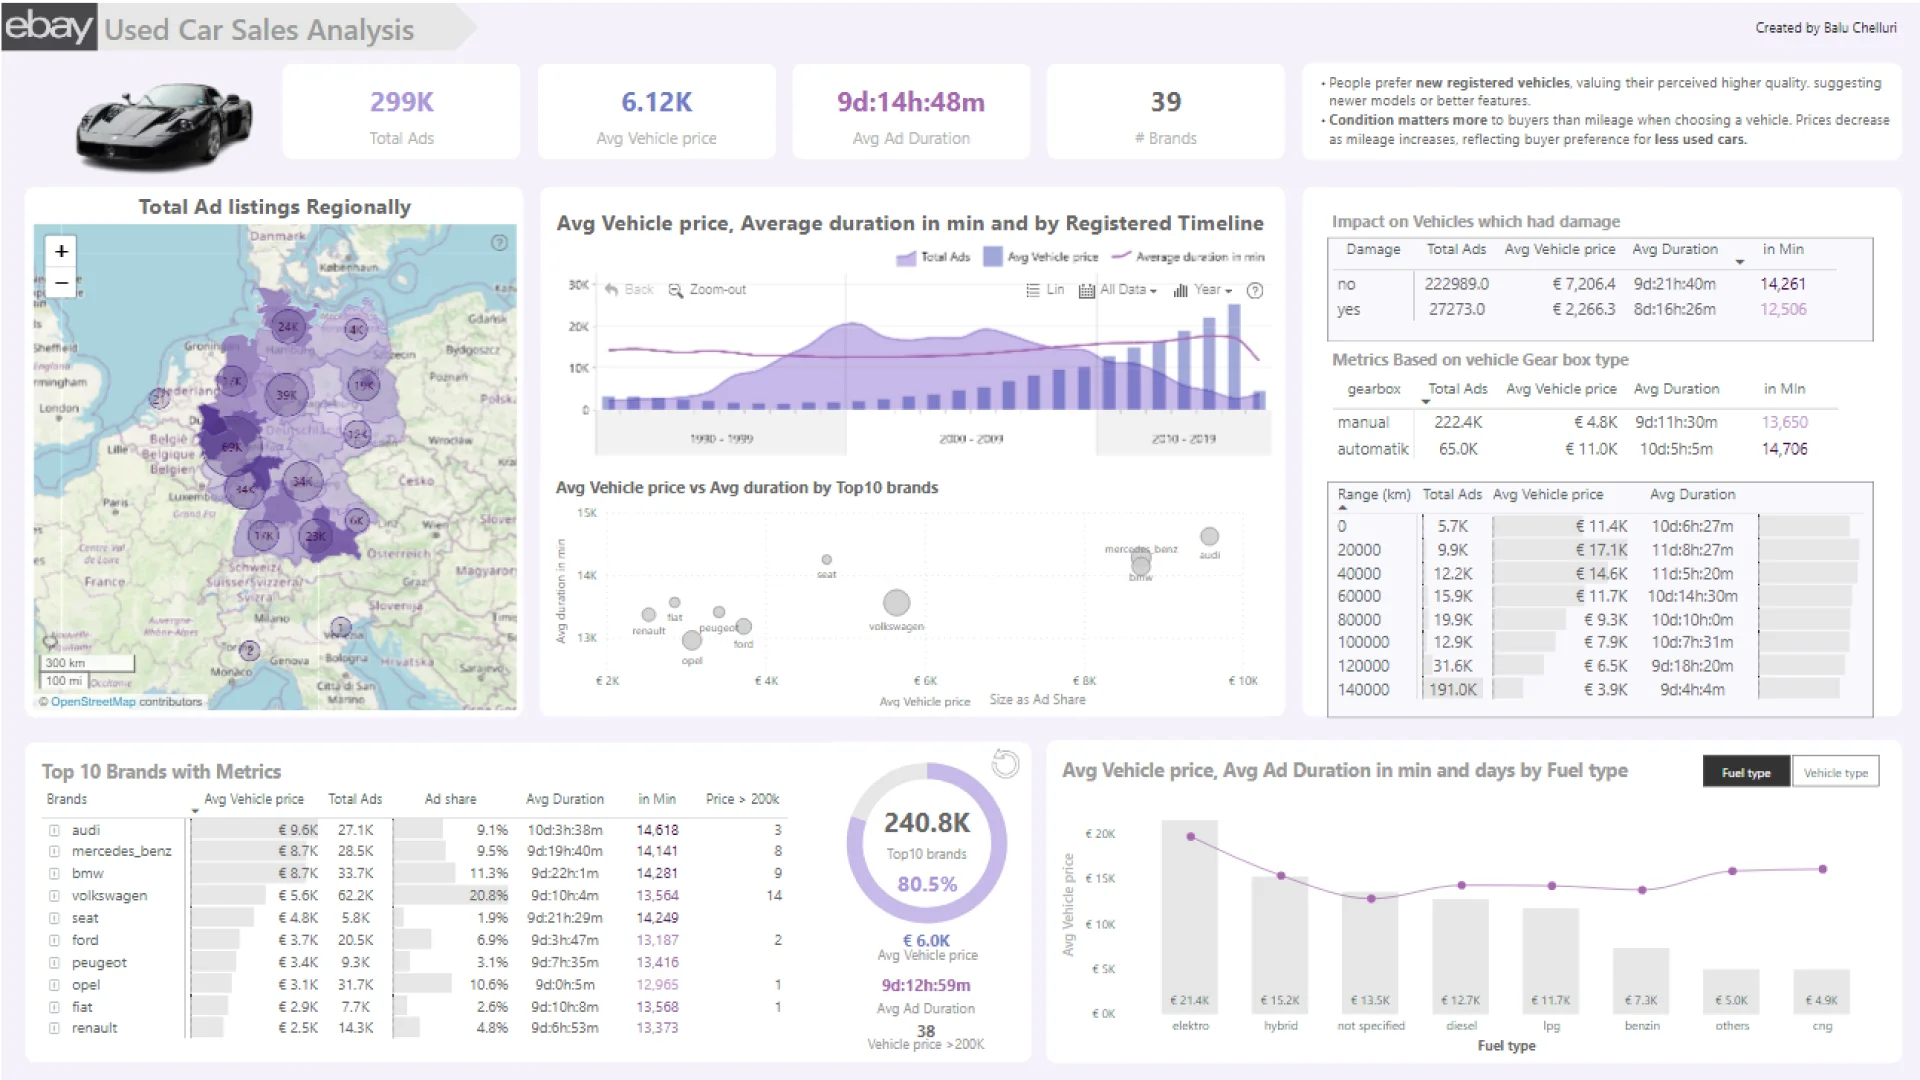The width and height of the screenshot is (1920, 1080).
Task: Click the reset icon above Top10 donut
Action: coord(1005,764)
